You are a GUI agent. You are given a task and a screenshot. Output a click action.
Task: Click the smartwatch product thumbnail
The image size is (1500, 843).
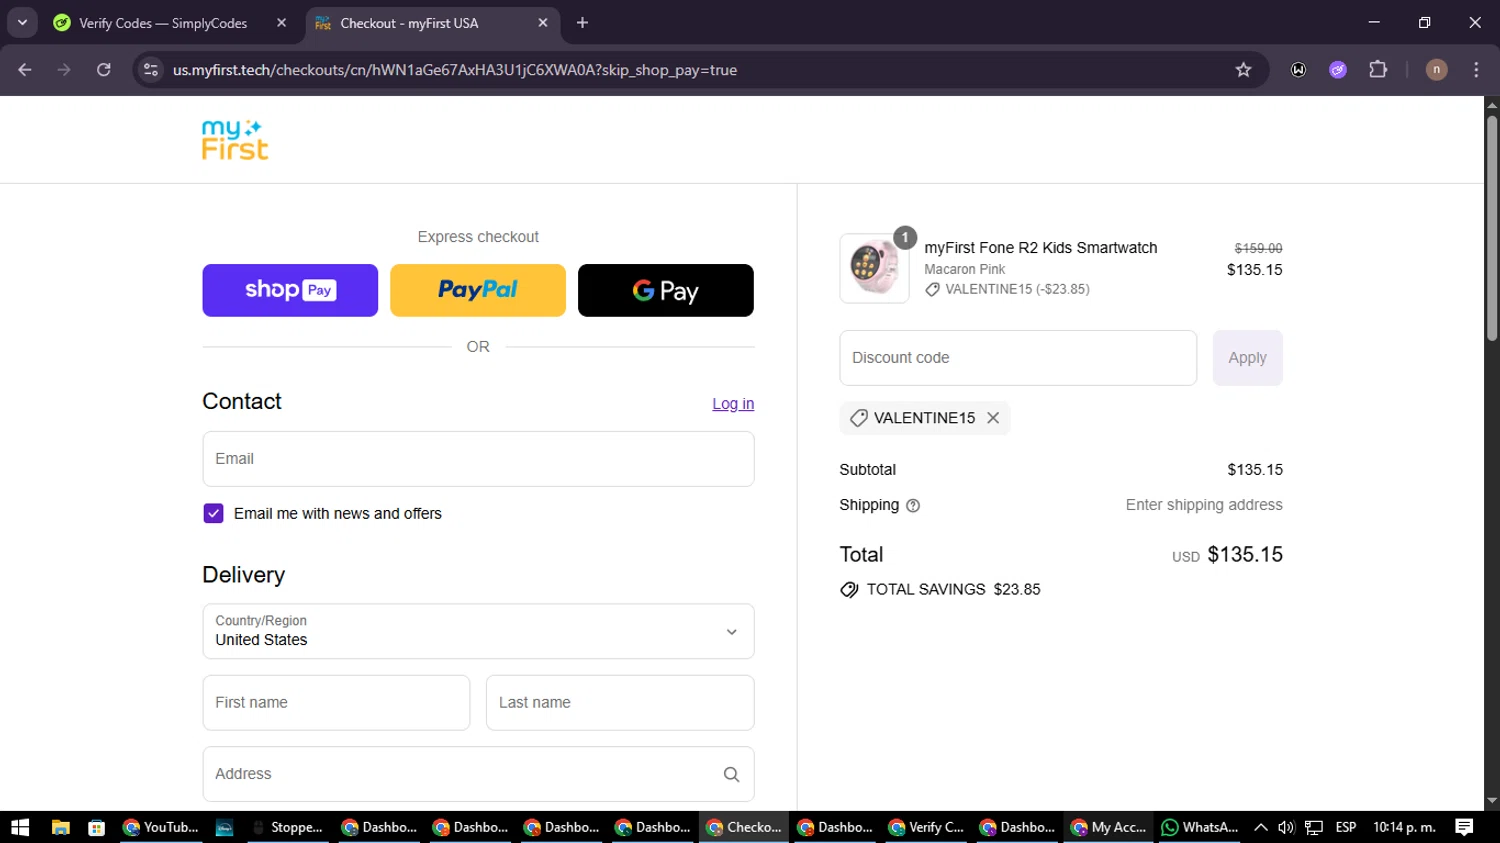(x=874, y=268)
